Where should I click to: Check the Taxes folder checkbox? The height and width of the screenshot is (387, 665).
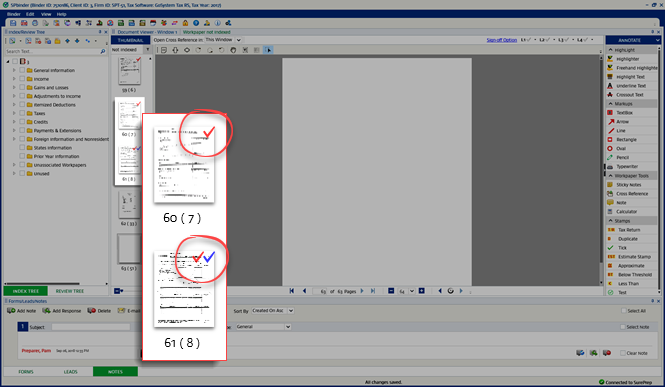click(22, 113)
